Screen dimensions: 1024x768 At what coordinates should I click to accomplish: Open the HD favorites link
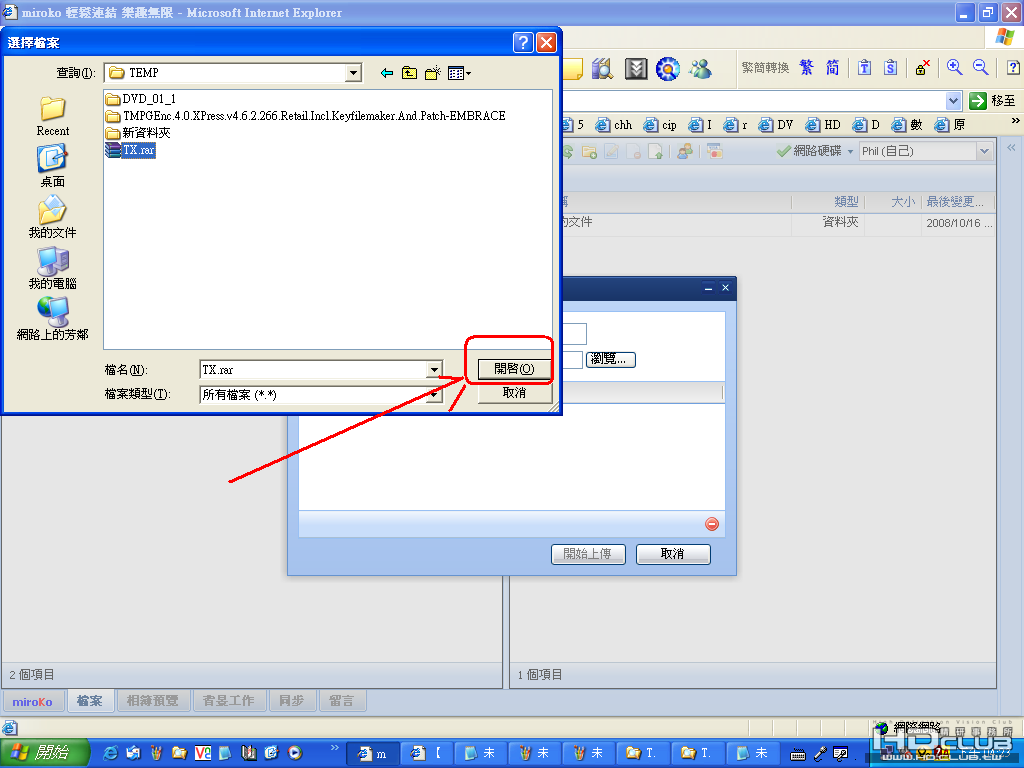823,125
